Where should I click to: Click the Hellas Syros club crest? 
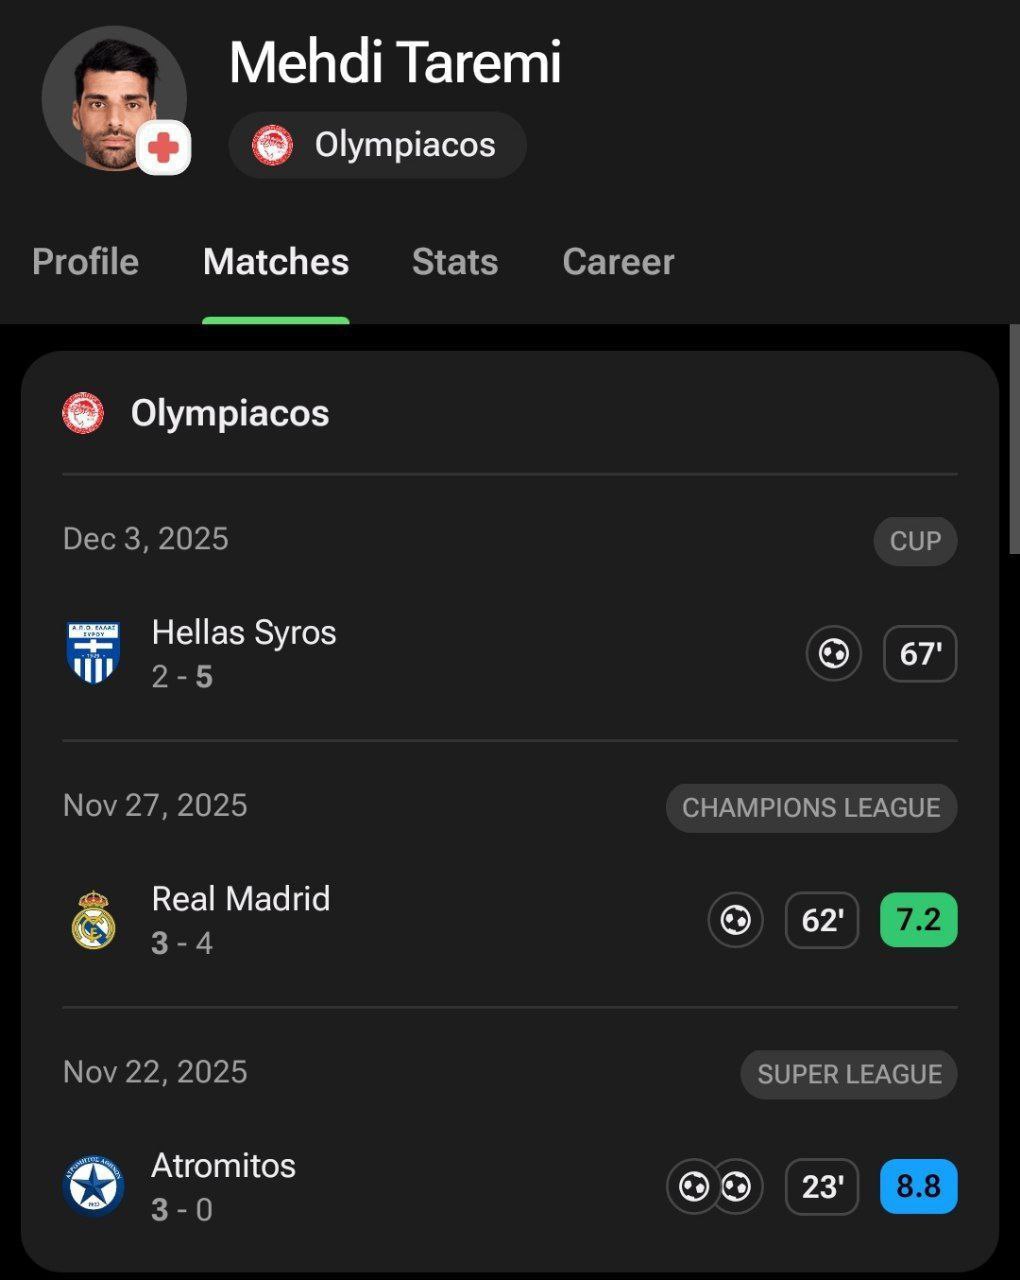point(93,653)
